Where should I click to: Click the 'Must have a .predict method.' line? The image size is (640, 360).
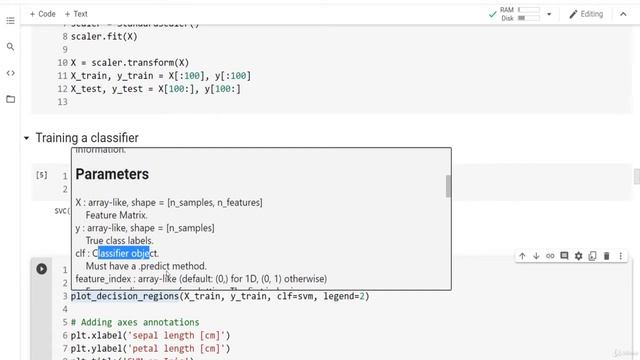point(146,266)
